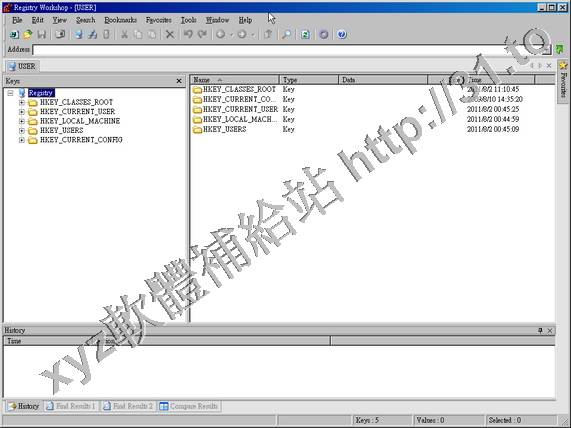Click the Delete X icon

(170, 35)
